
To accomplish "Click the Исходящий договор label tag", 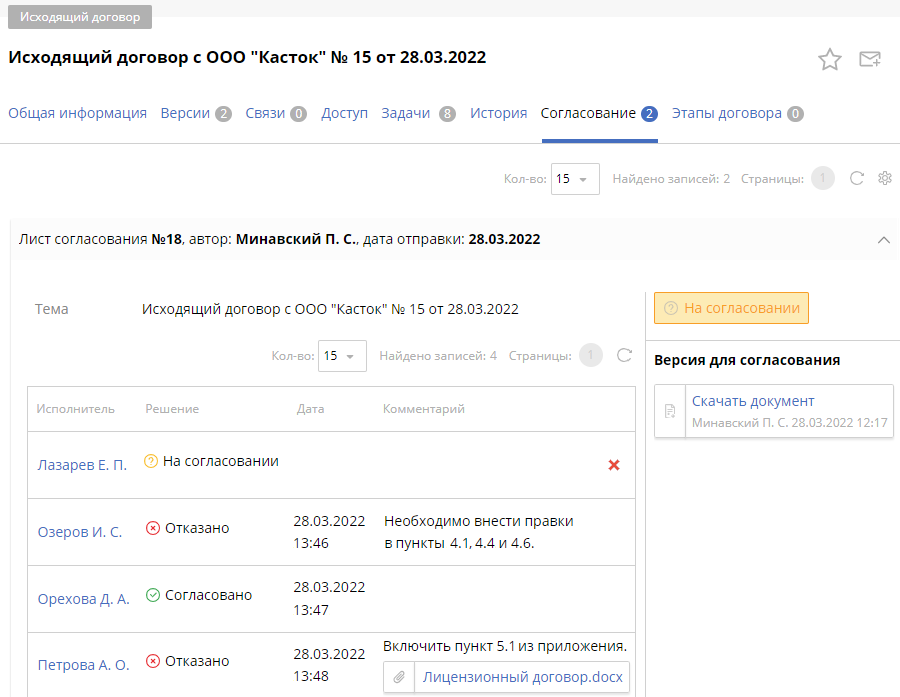I will pos(80,17).
